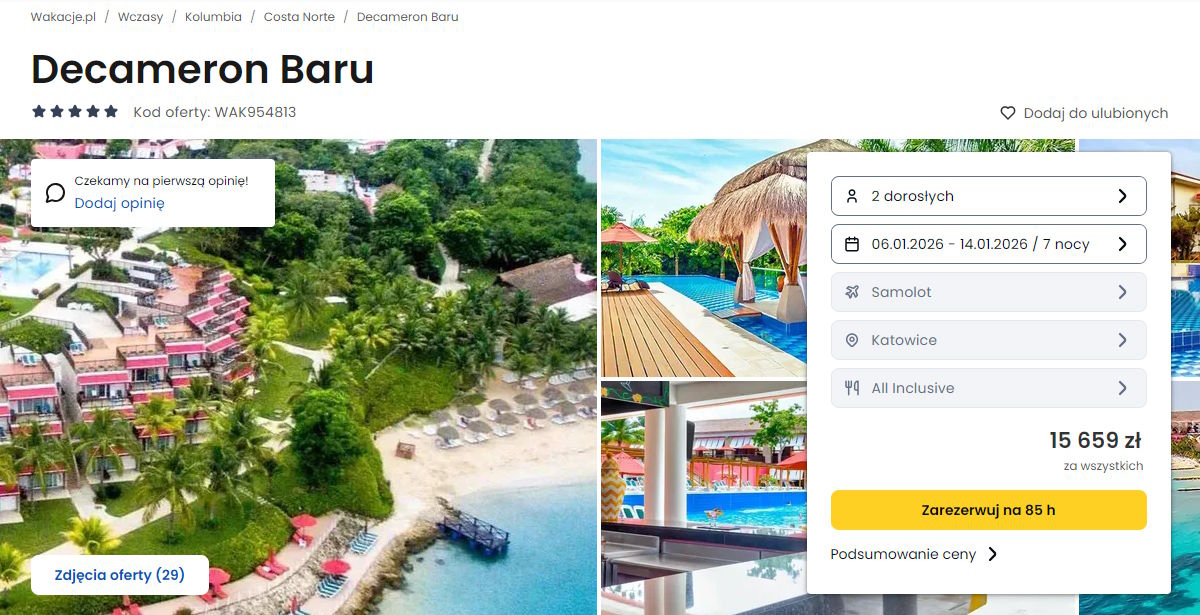Viewport: 1200px width, 615px height.
Task: Expand the Samolot transport chevron
Action: click(x=1123, y=292)
